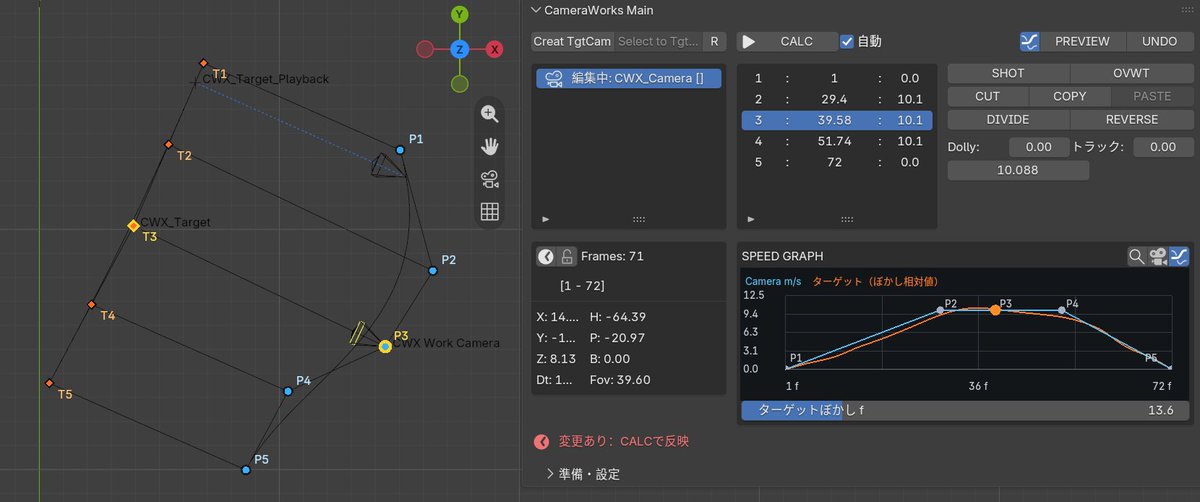The height and width of the screenshot is (502, 1200).
Task: Click the R button
Action: pyautogui.click(x=714, y=41)
